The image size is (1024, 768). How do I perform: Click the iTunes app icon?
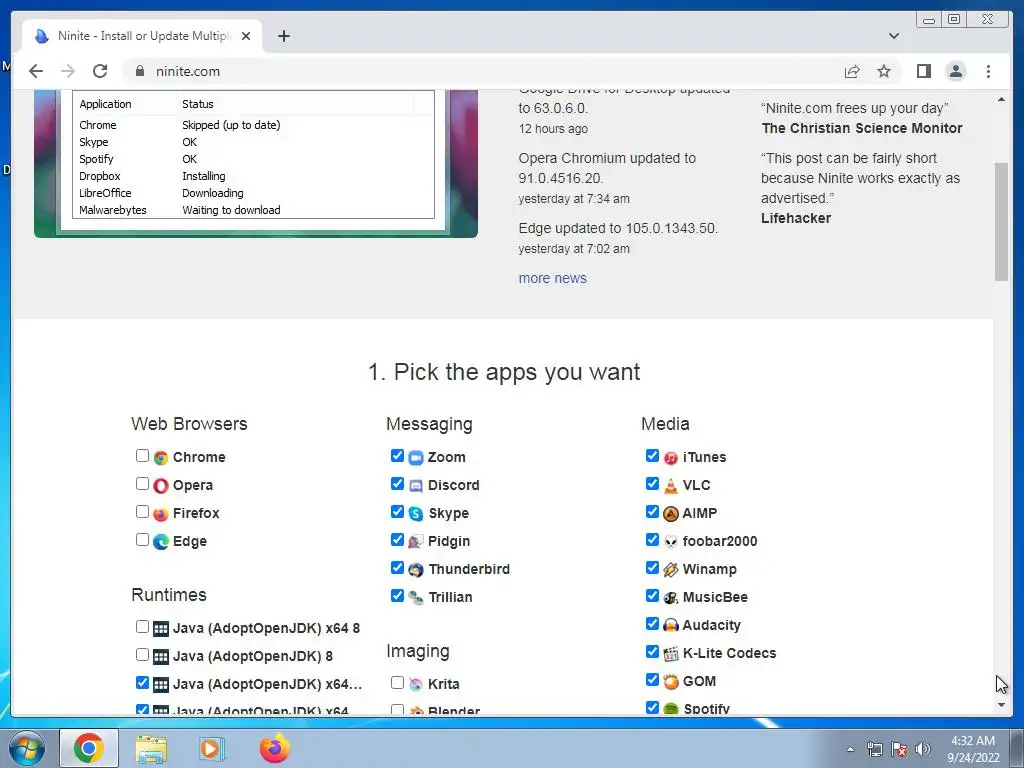[x=671, y=458]
